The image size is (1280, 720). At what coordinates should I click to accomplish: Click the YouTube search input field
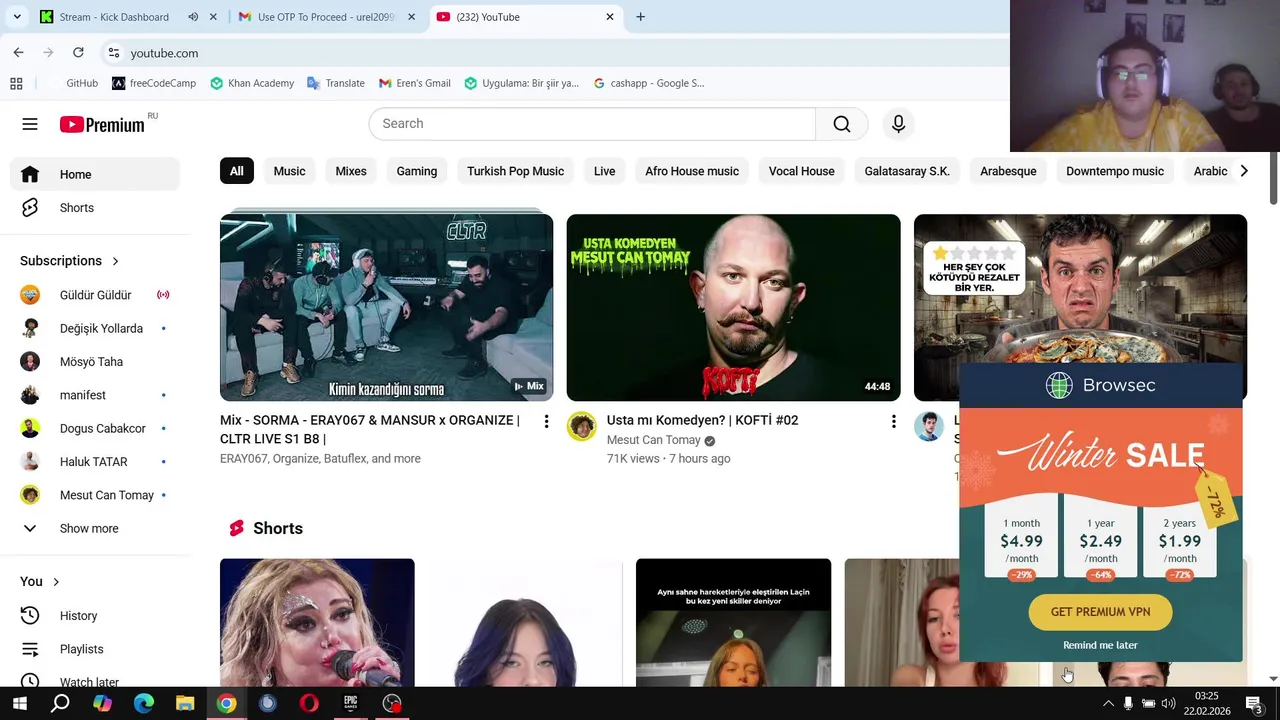pos(592,124)
